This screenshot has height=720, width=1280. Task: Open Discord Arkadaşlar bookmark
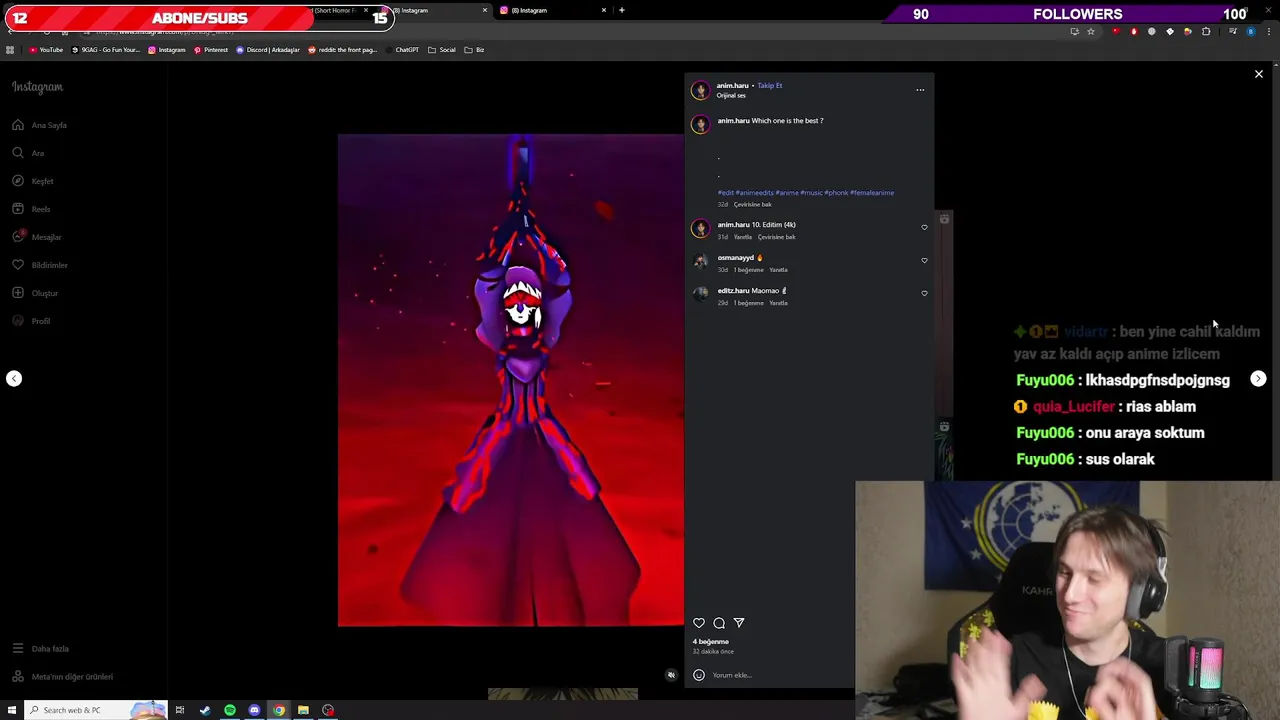[x=268, y=50]
